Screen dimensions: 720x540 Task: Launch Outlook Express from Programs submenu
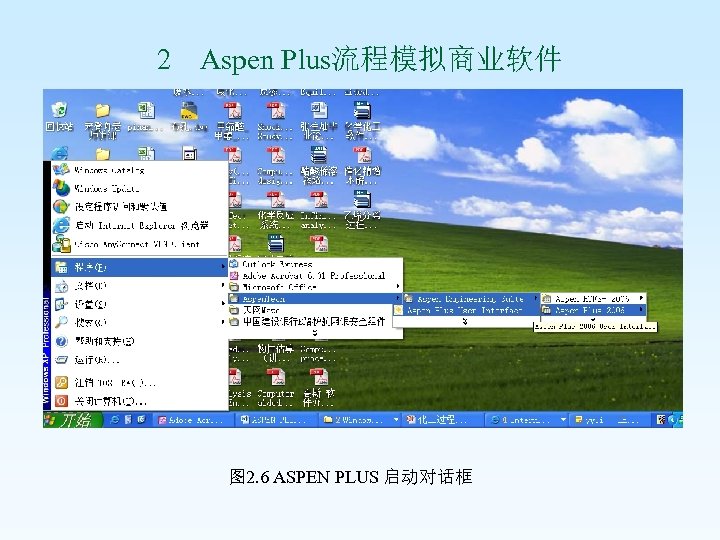pos(315,264)
